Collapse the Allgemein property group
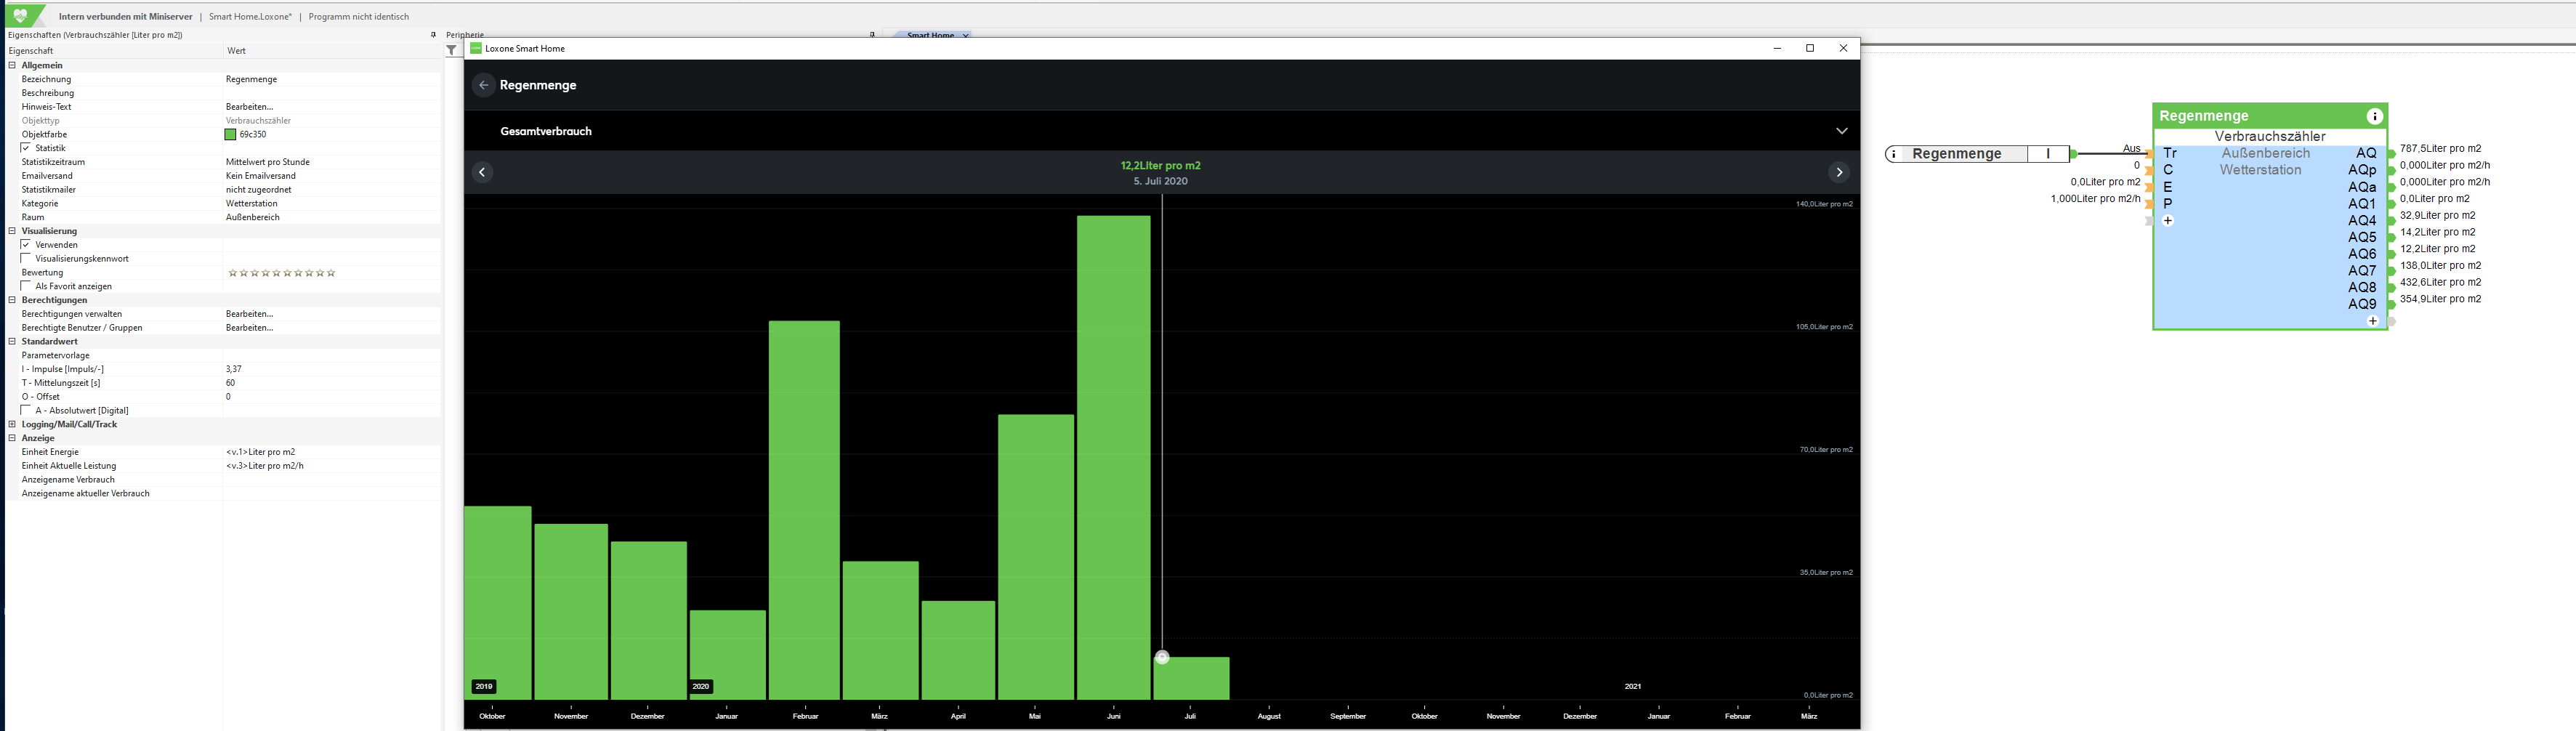Screen dimensions: 2576x731 click(x=12, y=65)
